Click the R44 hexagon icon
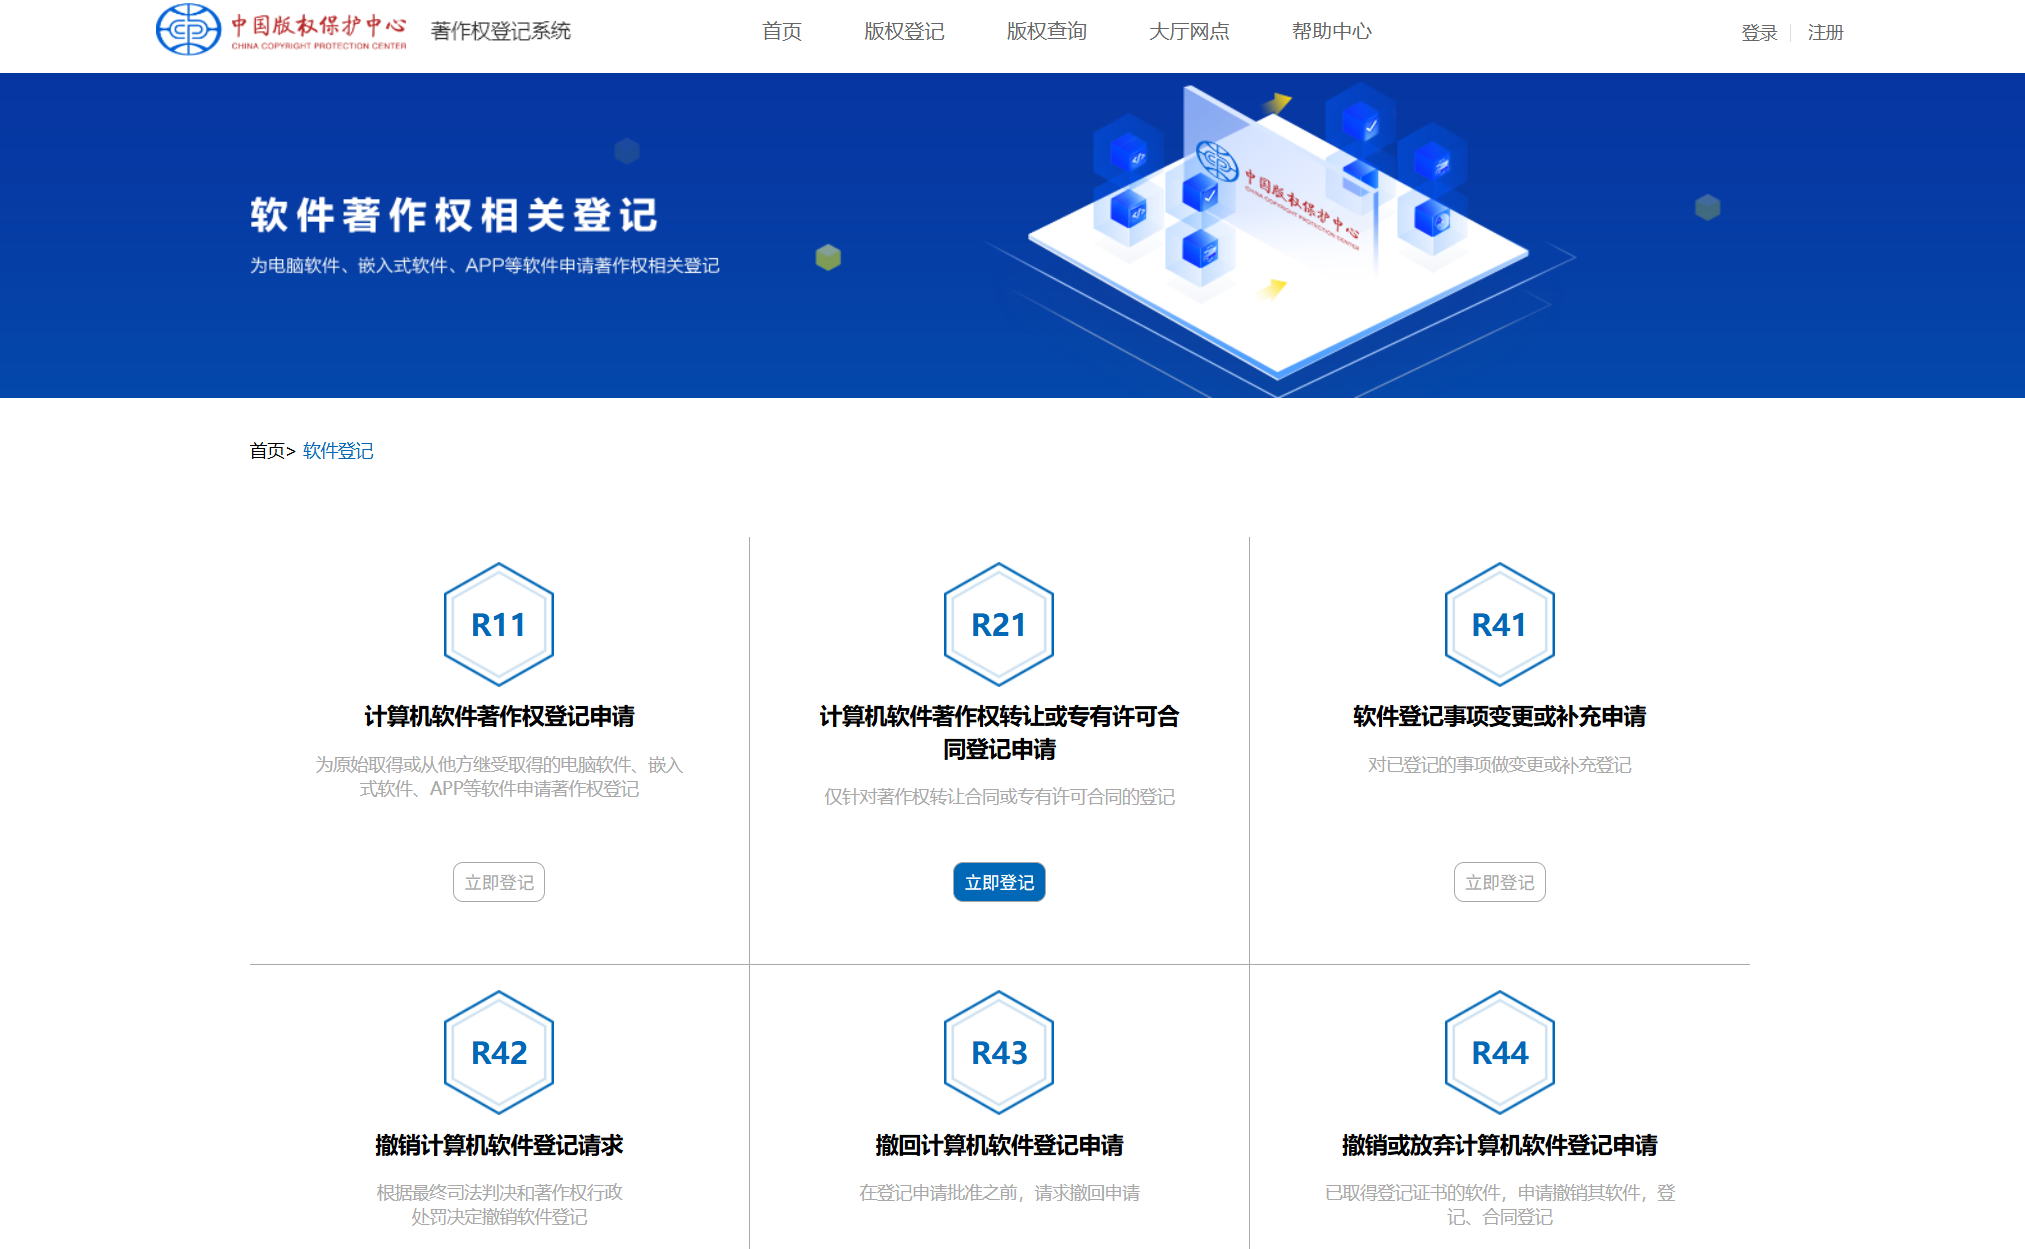Image resolution: width=2025 pixels, height=1249 pixels. click(x=1498, y=1052)
